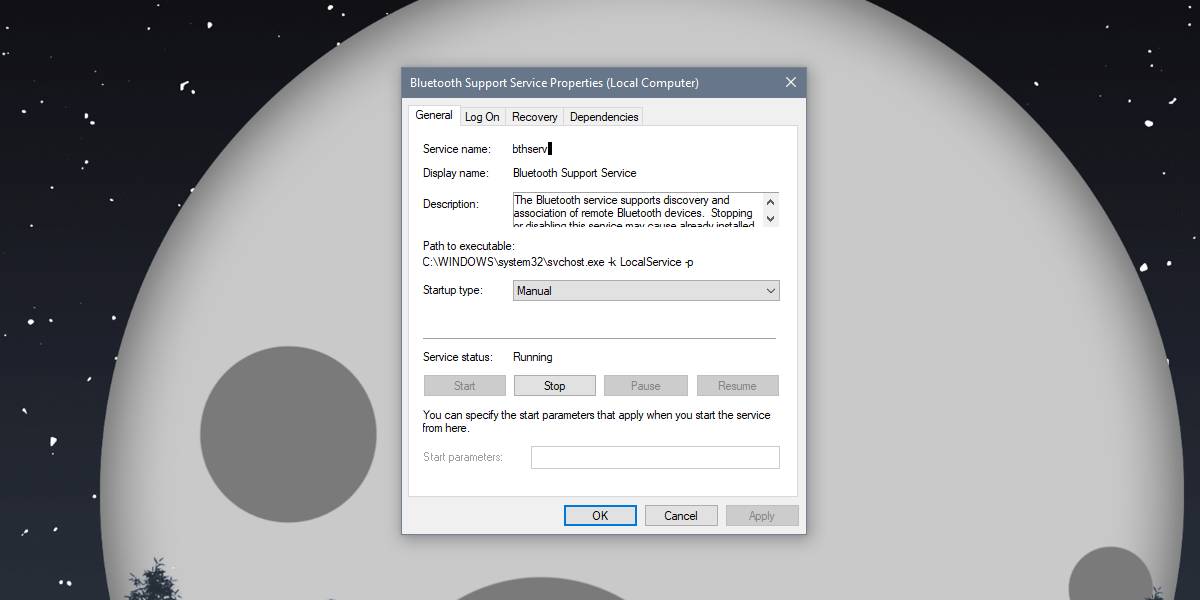
Task: Select the path to executable text
Action: [558, 262]
